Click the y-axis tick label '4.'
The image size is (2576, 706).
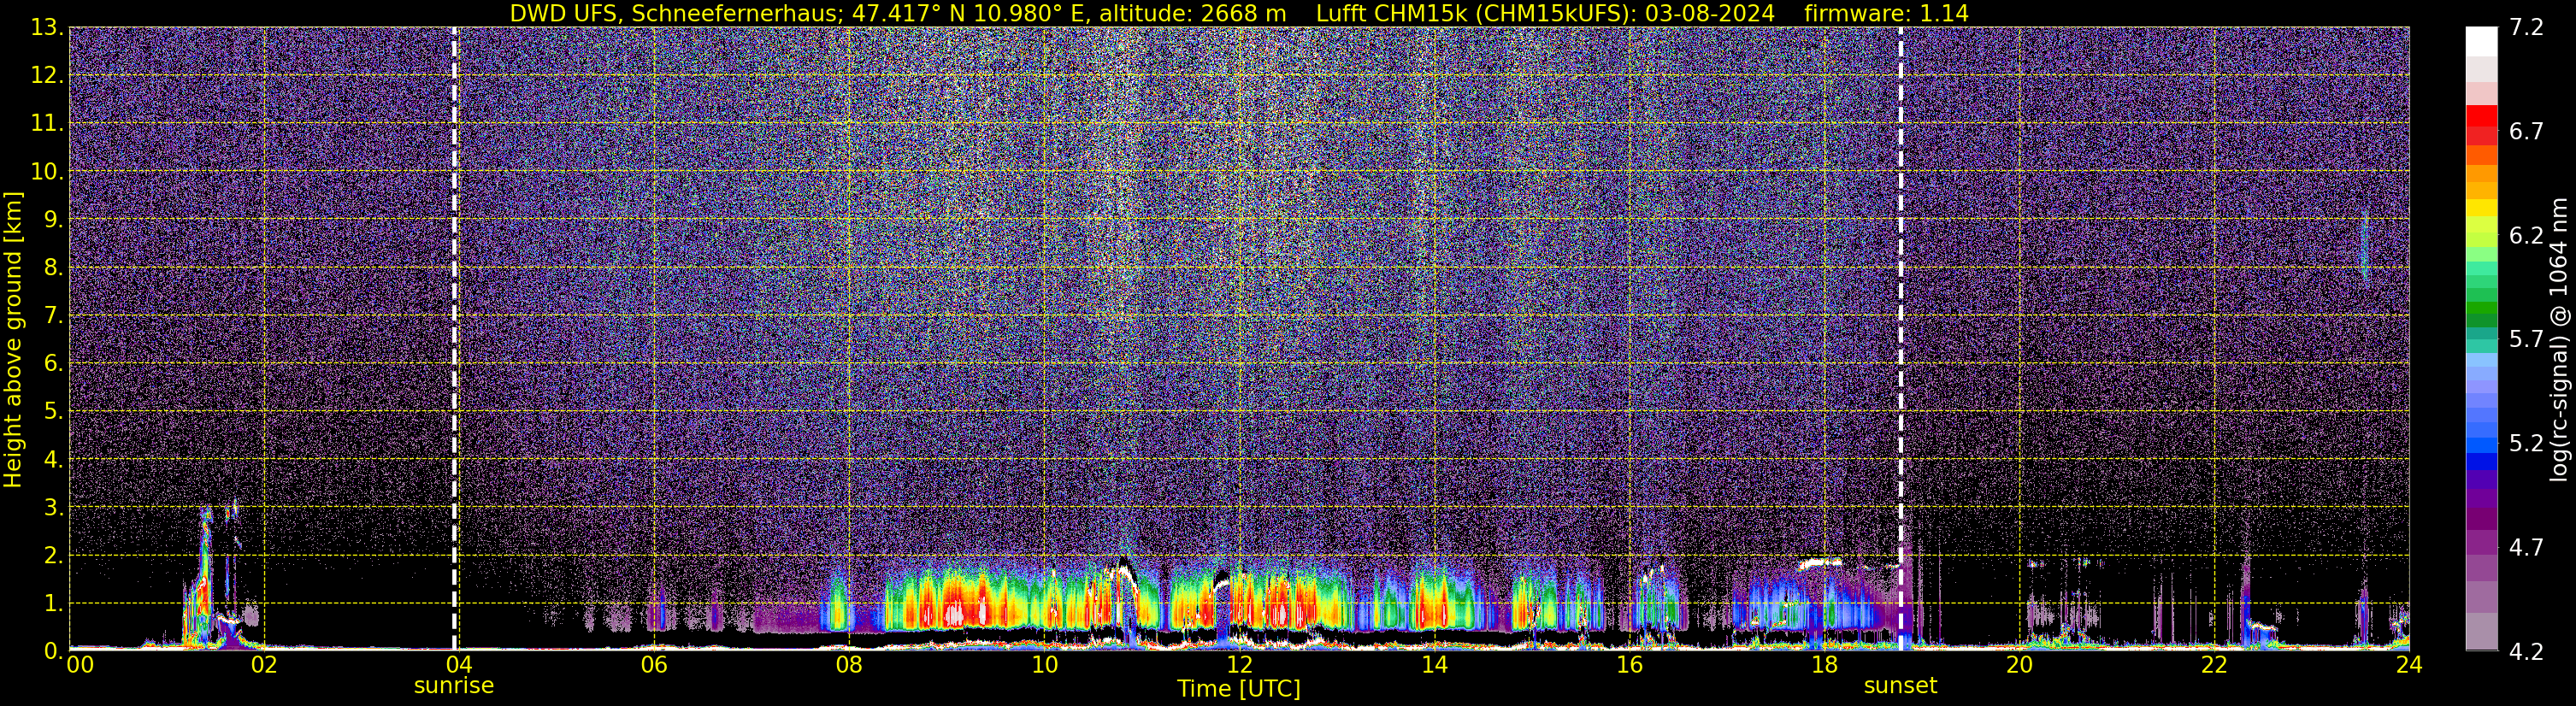coord(54,460)
